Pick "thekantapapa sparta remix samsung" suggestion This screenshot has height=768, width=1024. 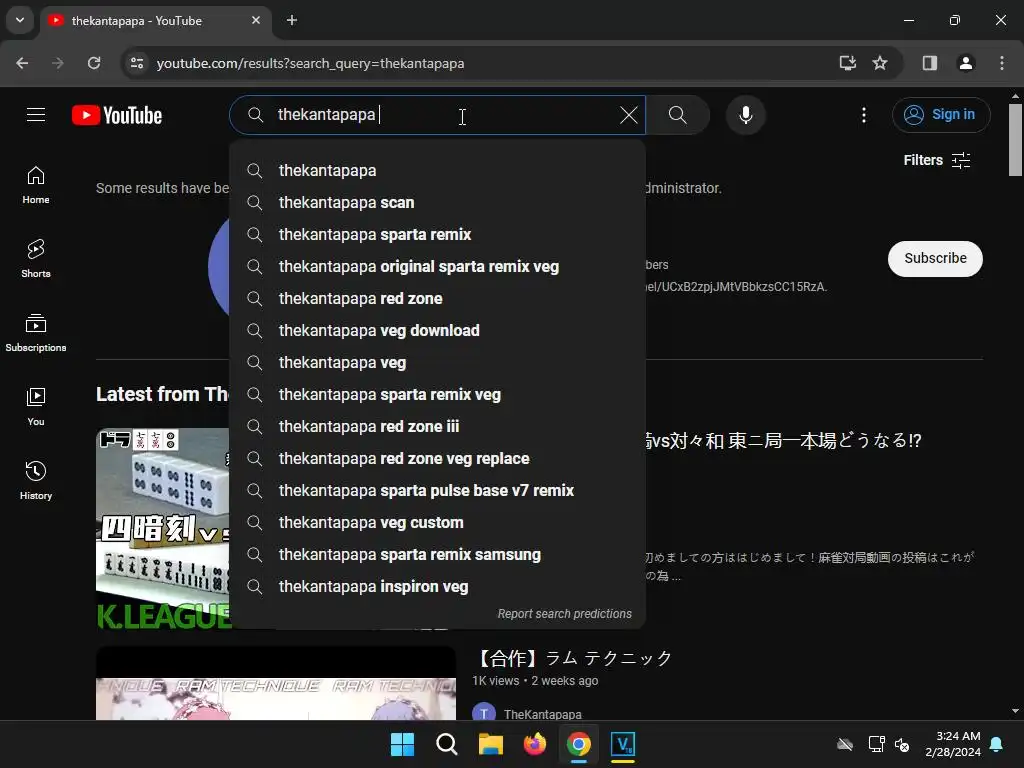pos(437,554)
